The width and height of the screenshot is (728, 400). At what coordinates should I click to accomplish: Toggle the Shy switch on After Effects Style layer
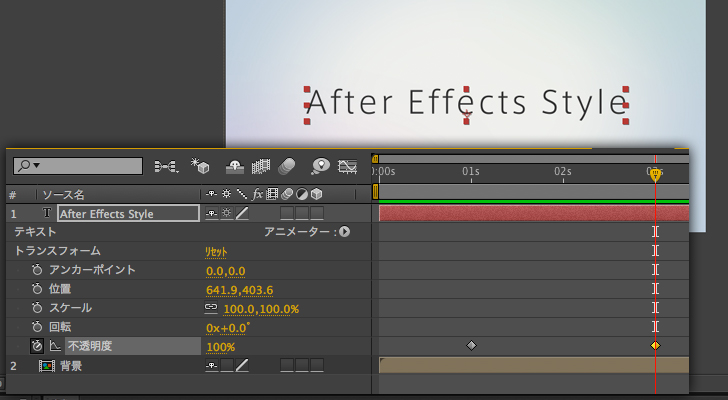pyautogui.click(x=212, y=213)
